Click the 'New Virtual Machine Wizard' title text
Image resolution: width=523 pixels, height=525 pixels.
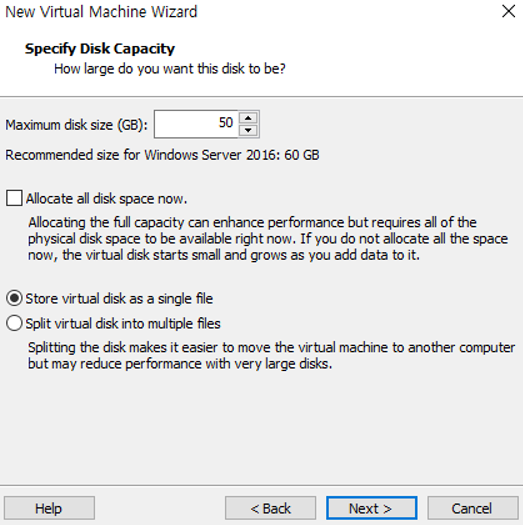point(101,12)
